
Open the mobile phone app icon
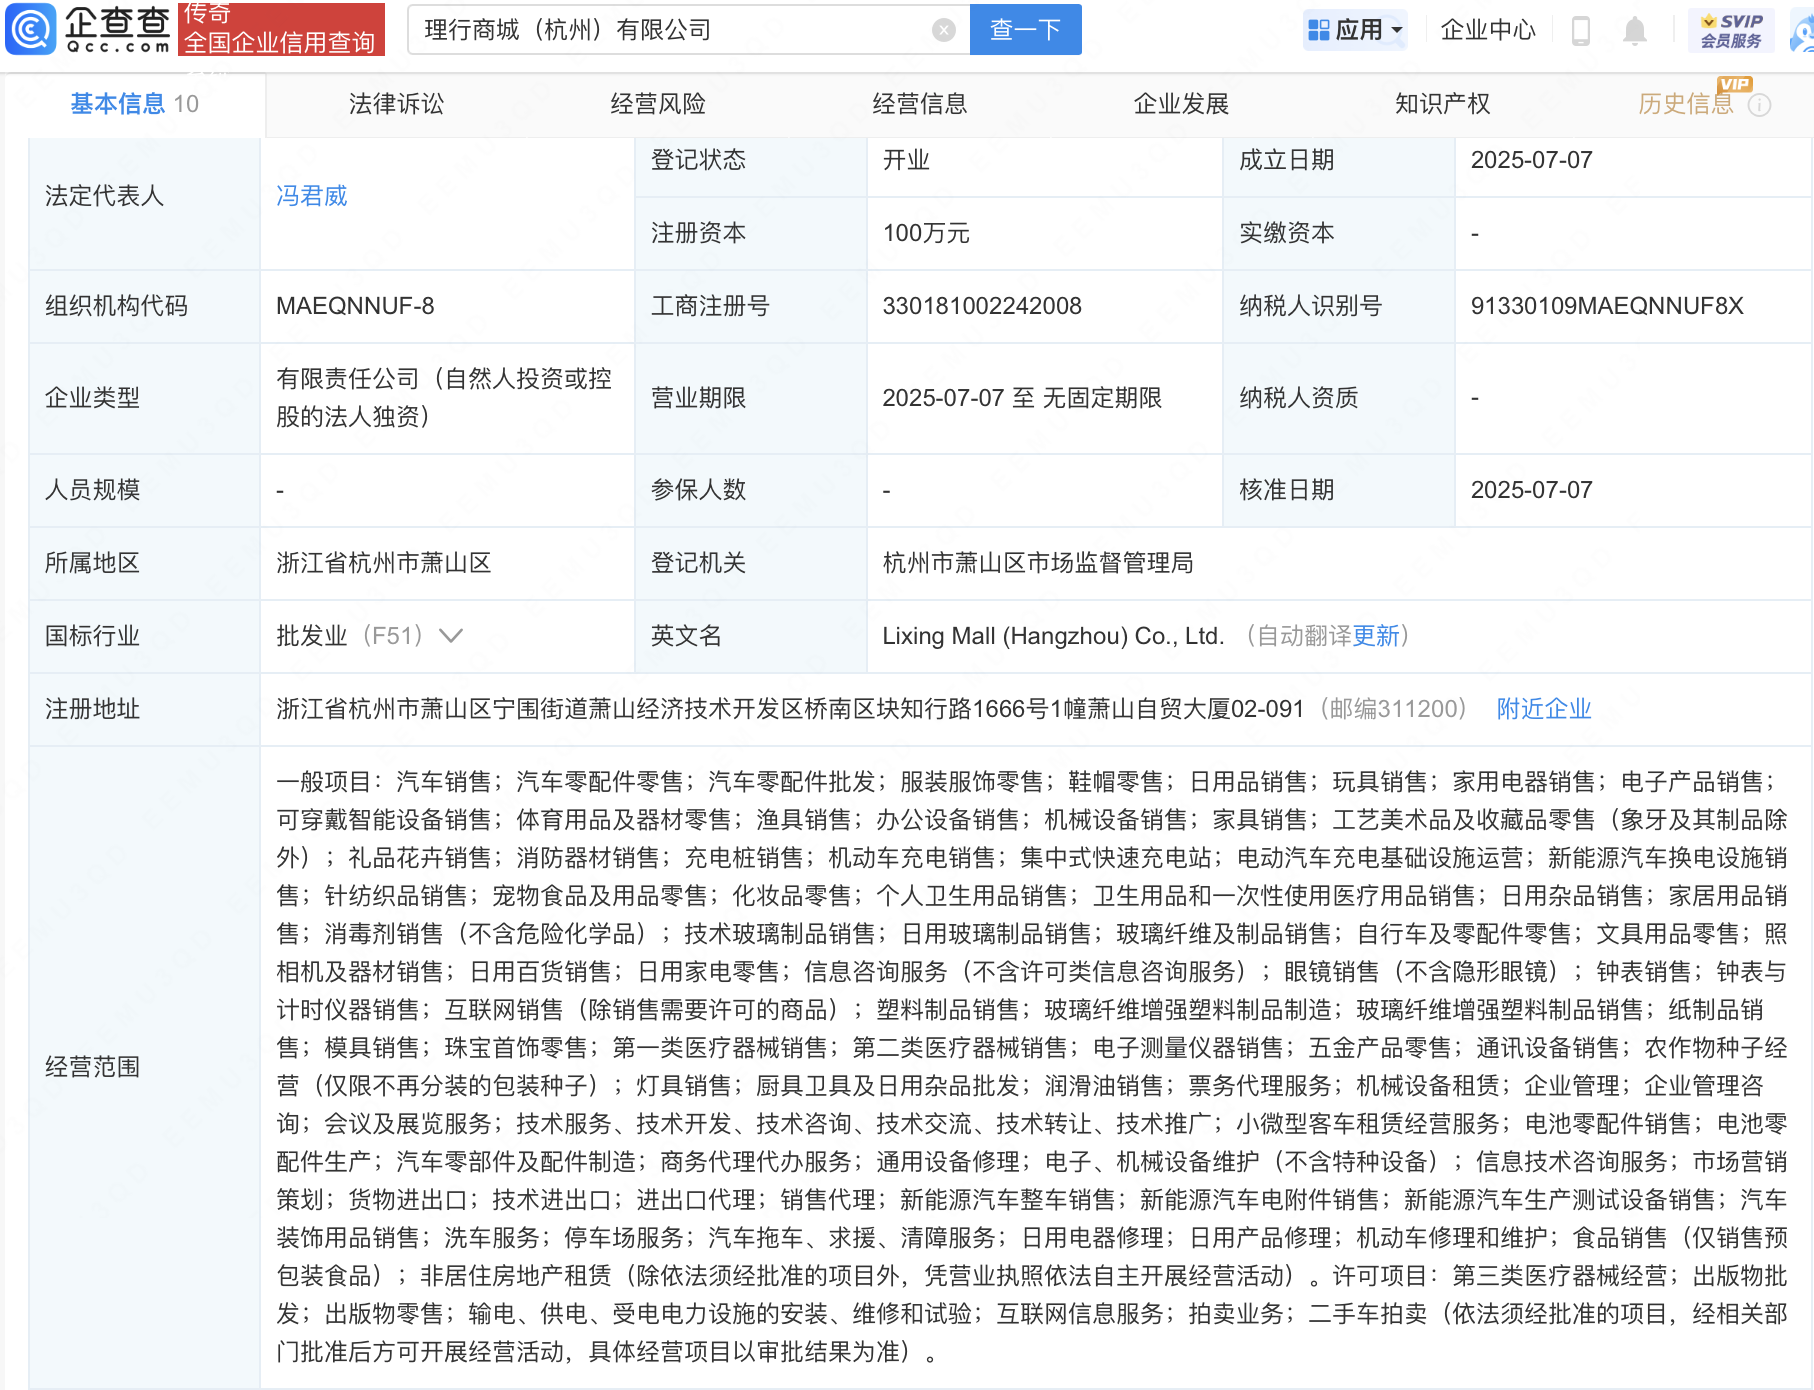click(1581, 30)
